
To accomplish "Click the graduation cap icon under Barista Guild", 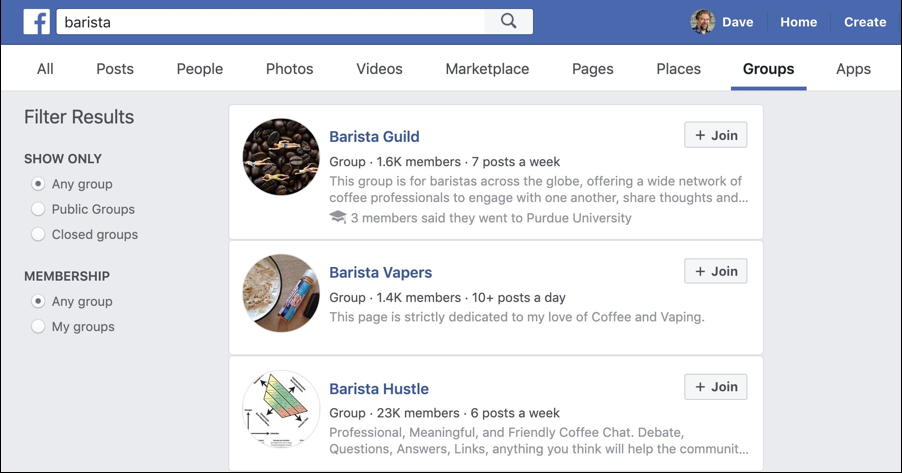I will (338, 218).
